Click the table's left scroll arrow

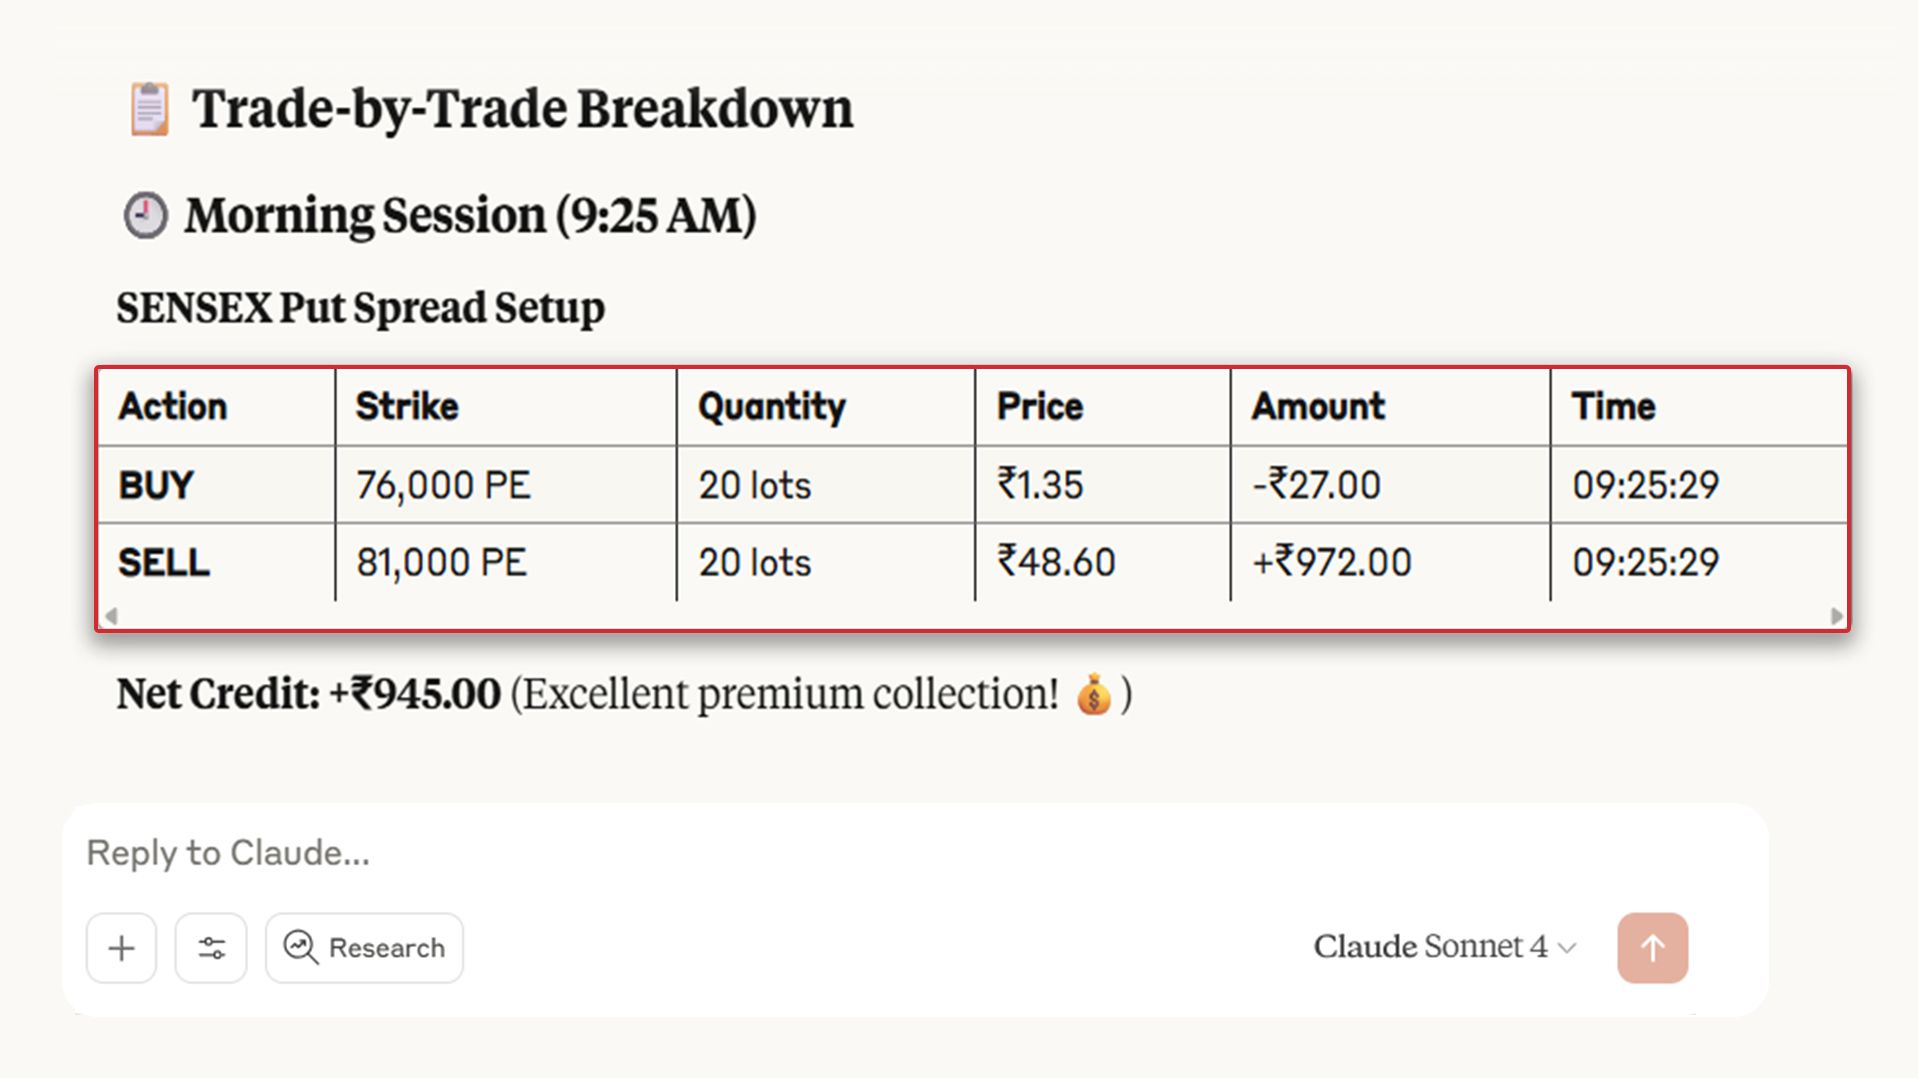point(112,616)
